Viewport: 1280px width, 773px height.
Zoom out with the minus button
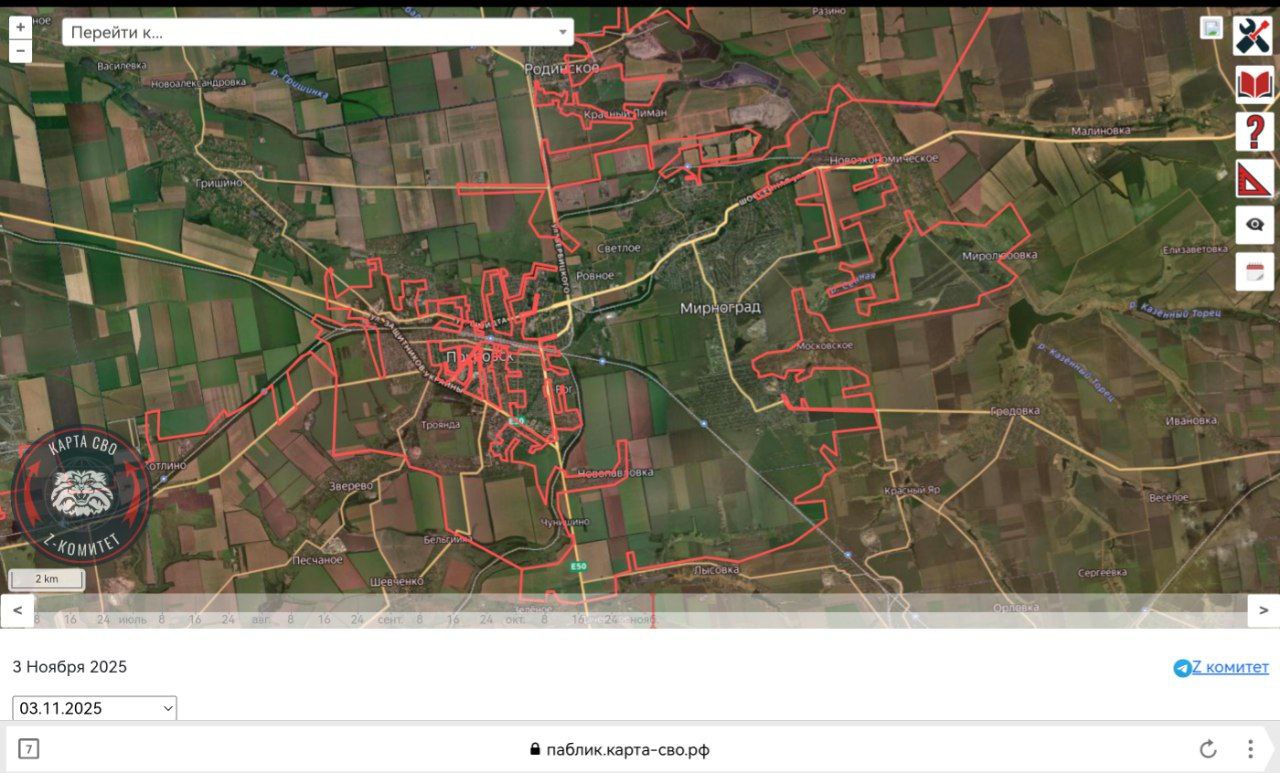click(20, 51)
